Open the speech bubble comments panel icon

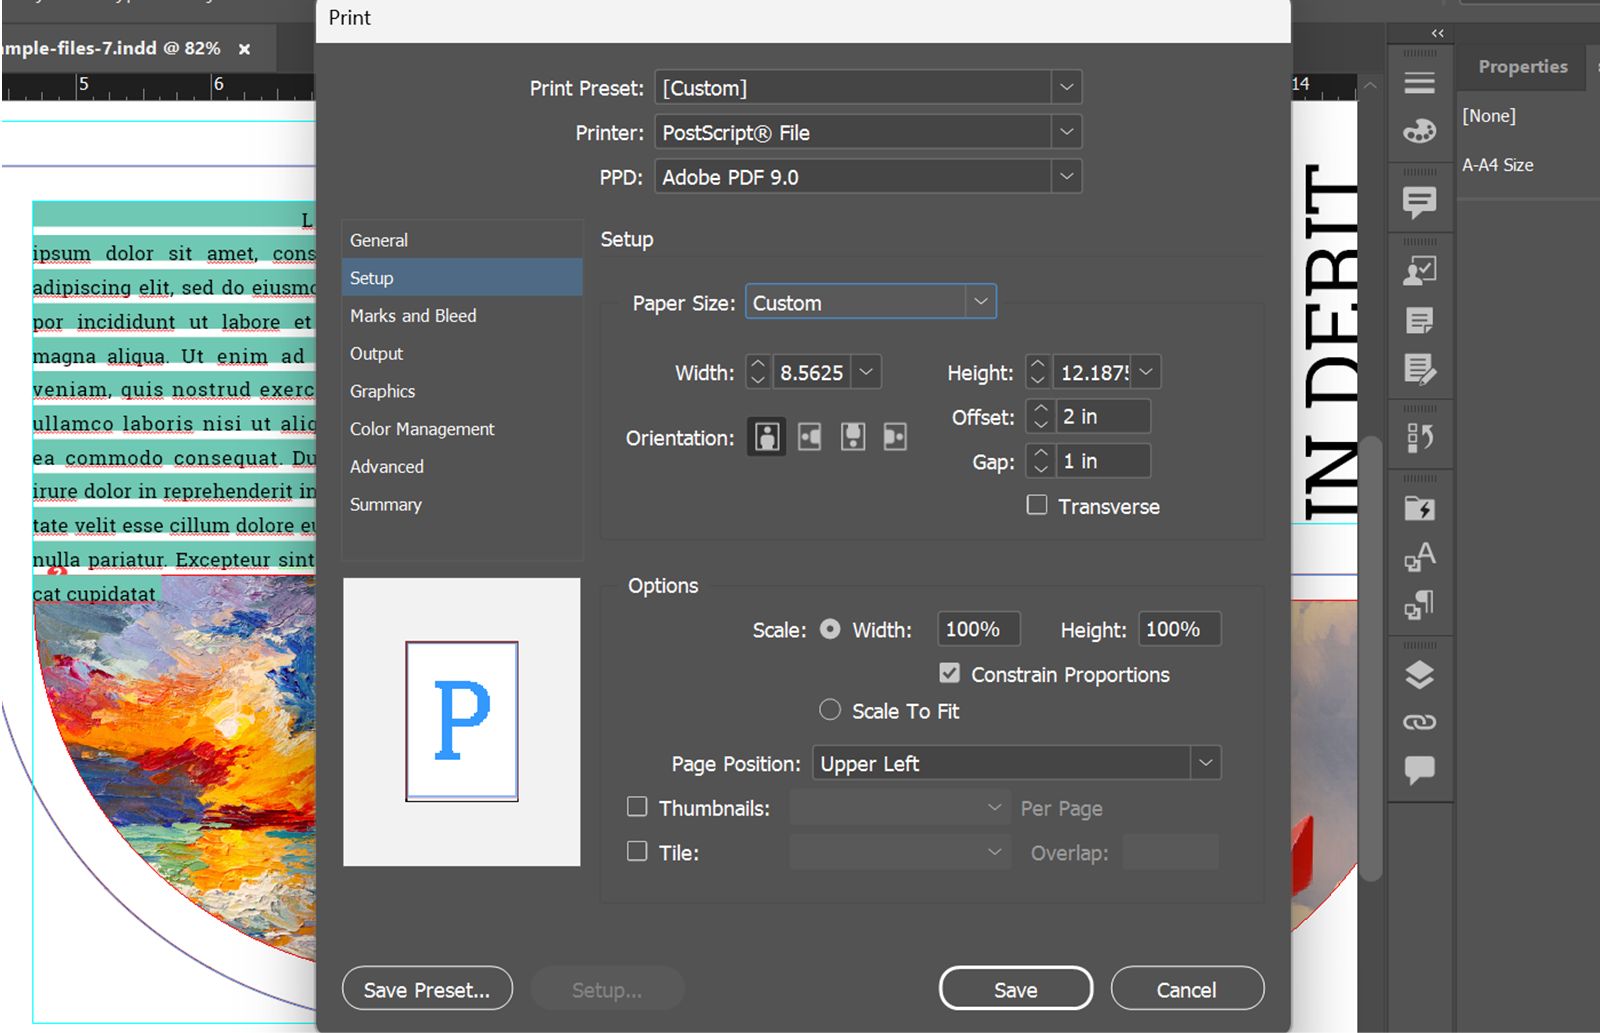(1419, 769)
